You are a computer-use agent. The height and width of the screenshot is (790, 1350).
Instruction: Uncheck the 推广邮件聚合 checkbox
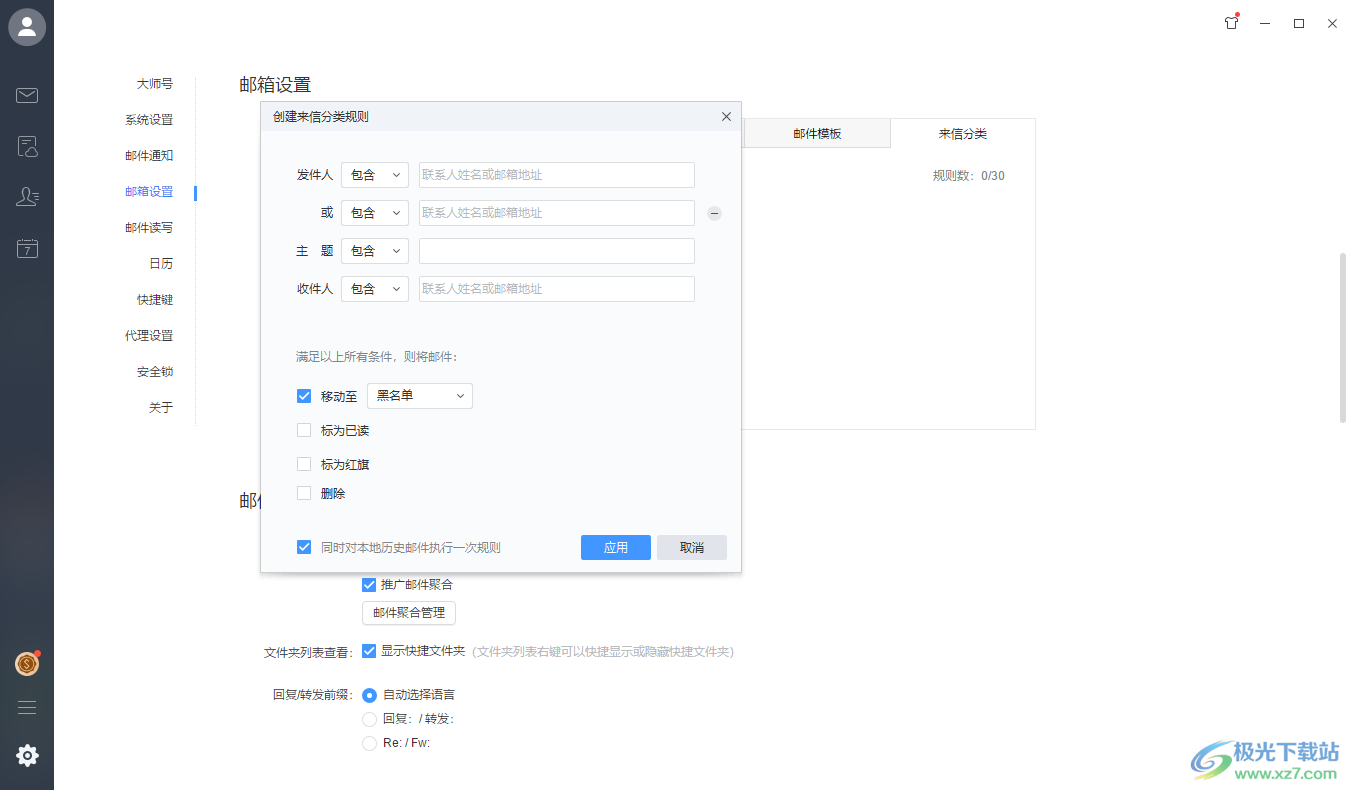[x=369, y=584]
